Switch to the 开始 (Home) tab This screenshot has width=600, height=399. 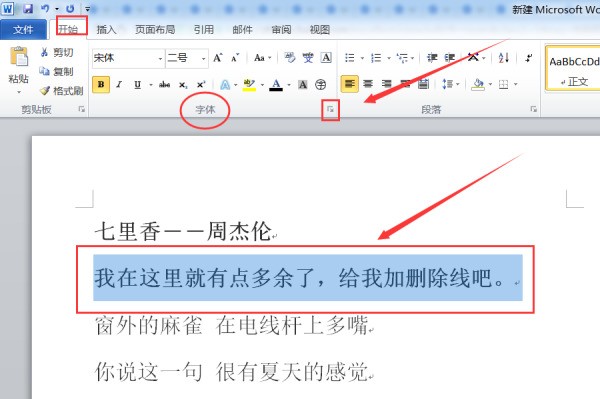coord(68,29)
